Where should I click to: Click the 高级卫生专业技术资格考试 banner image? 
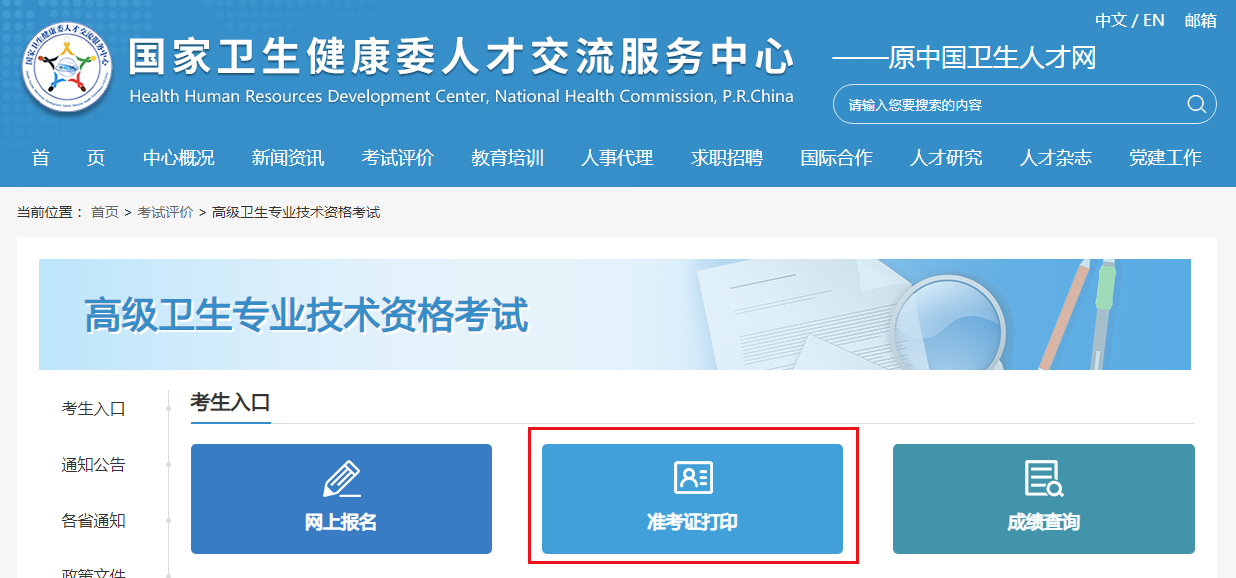coord(615,314)
